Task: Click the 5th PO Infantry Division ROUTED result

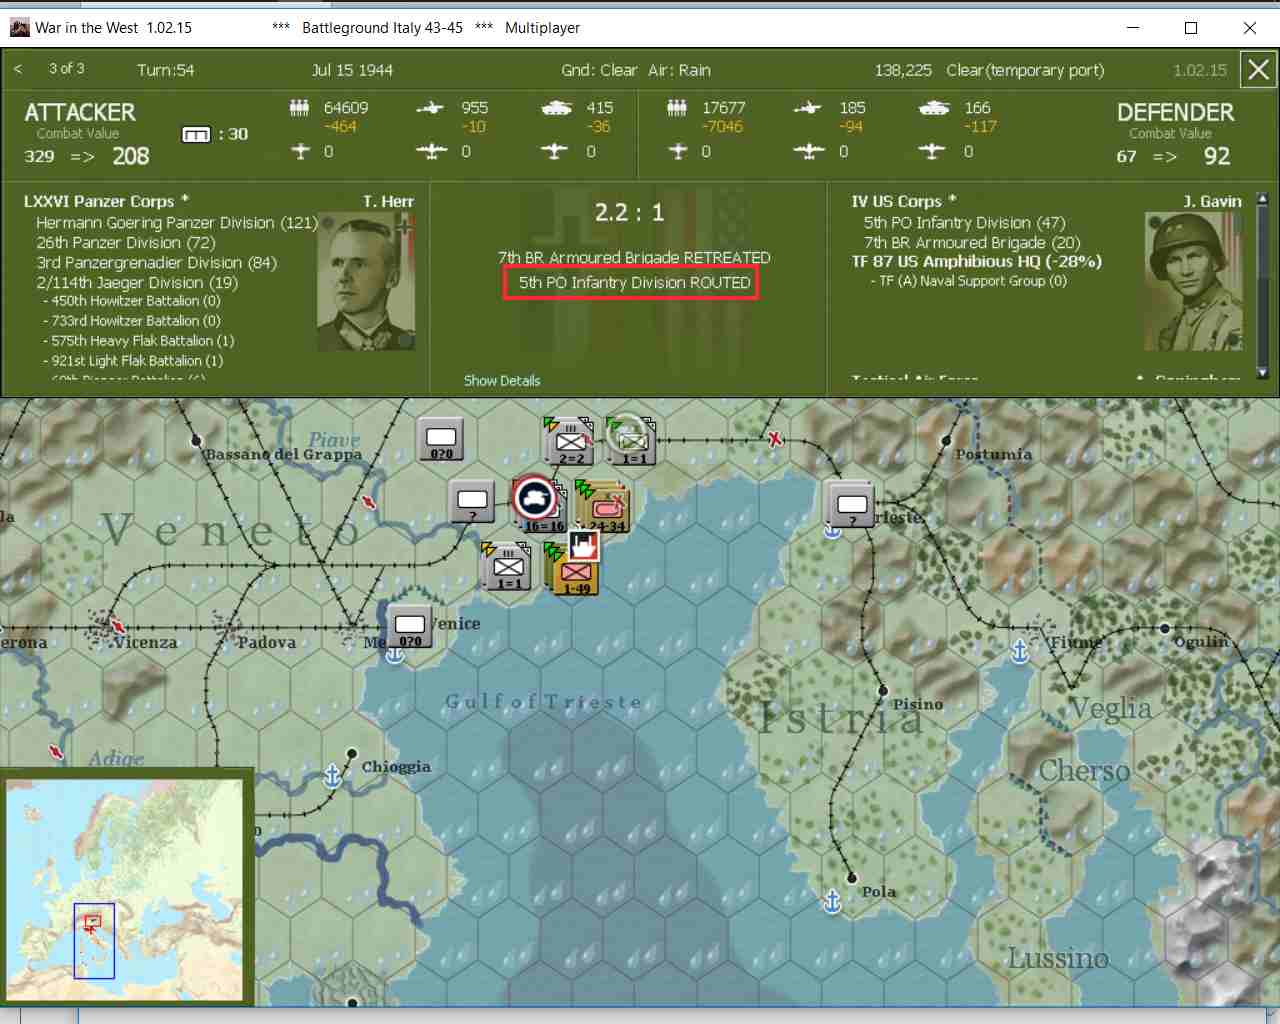Action: pos(634,283)
